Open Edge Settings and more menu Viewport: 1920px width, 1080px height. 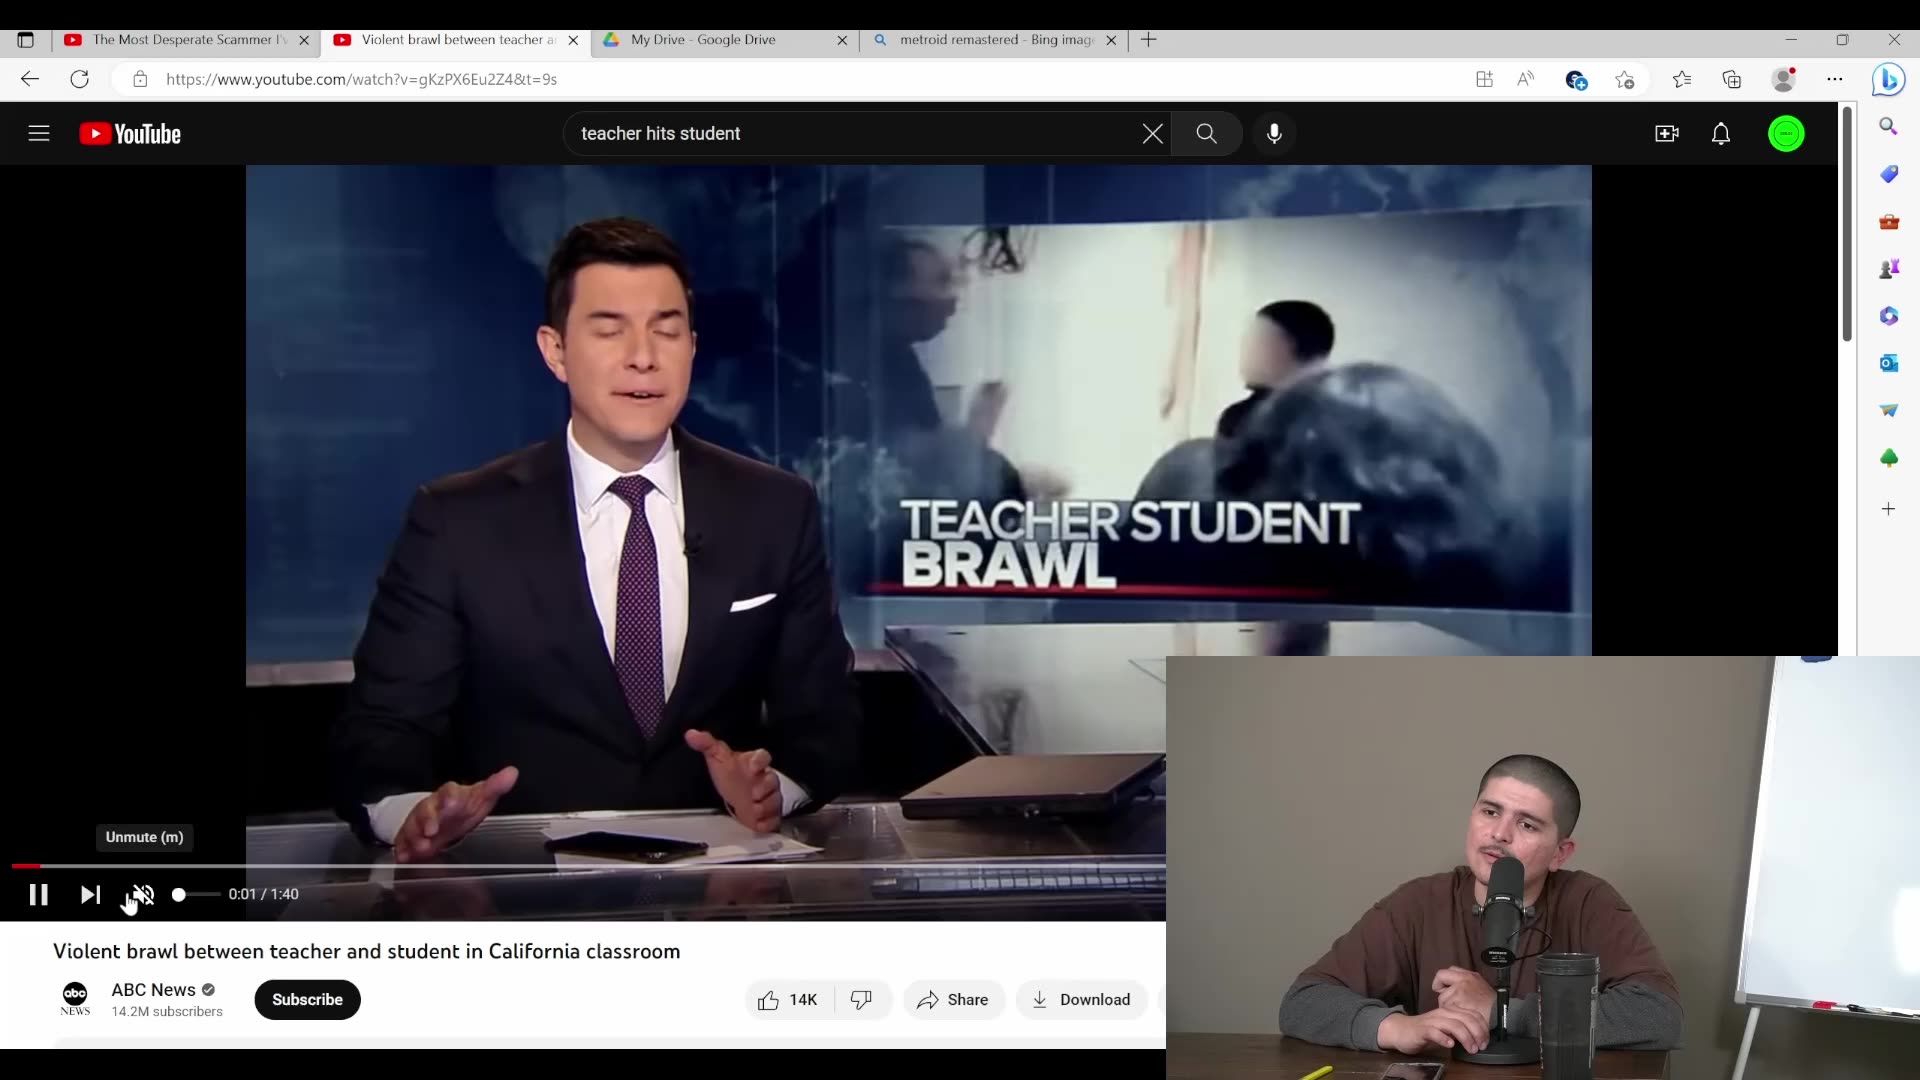pos(1834,79)
